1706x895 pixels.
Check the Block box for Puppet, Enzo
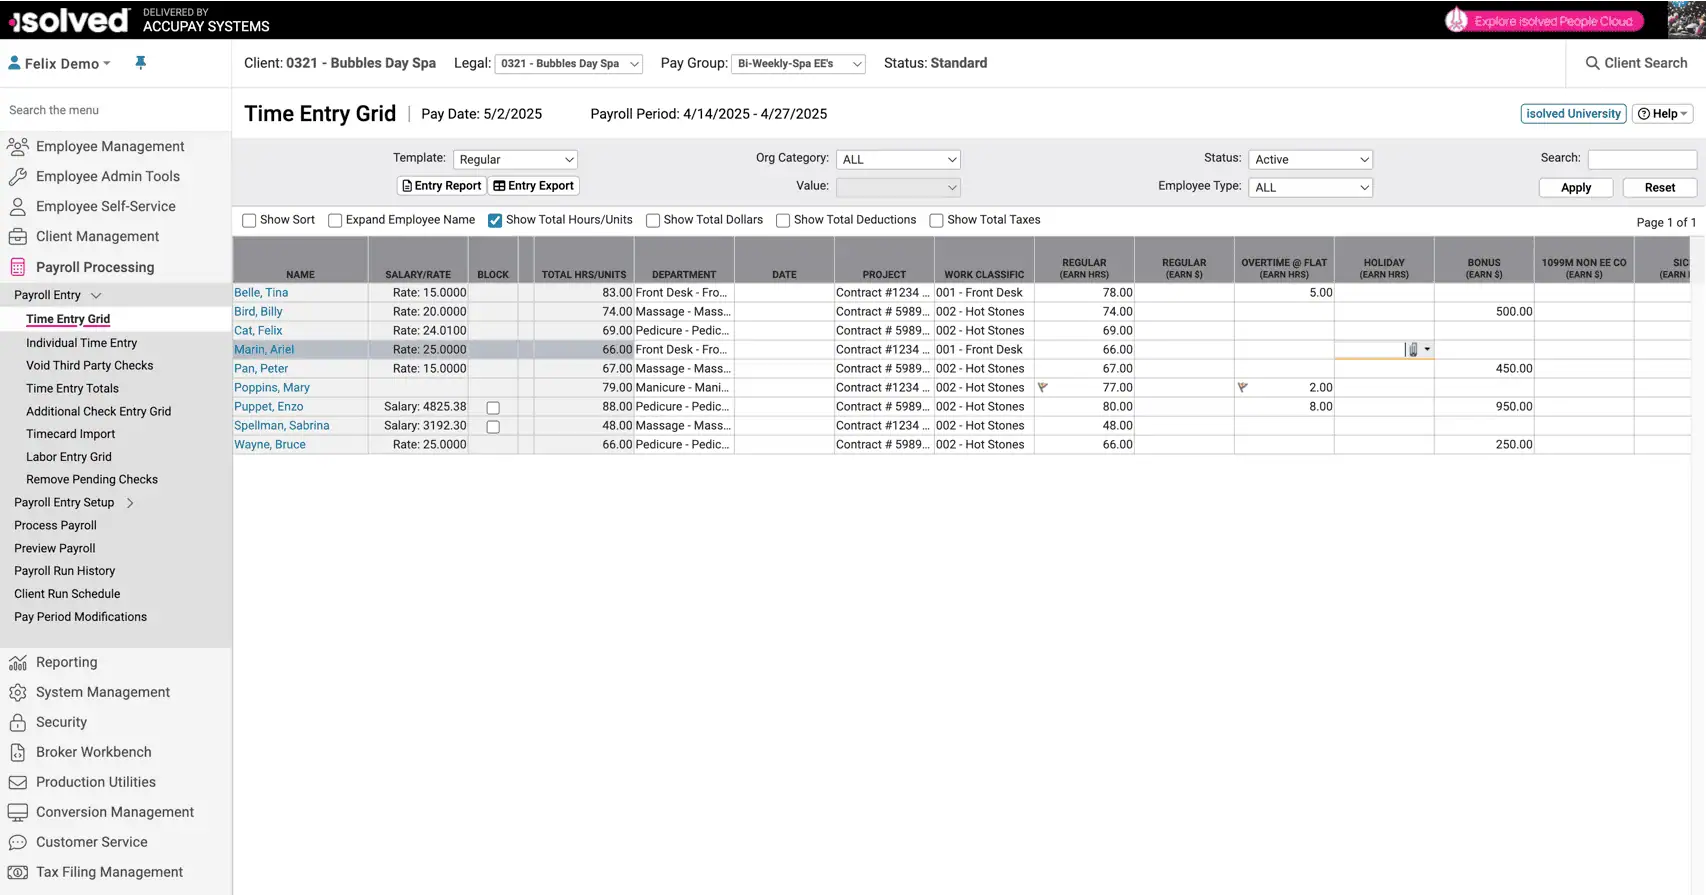tap(493, 408)
